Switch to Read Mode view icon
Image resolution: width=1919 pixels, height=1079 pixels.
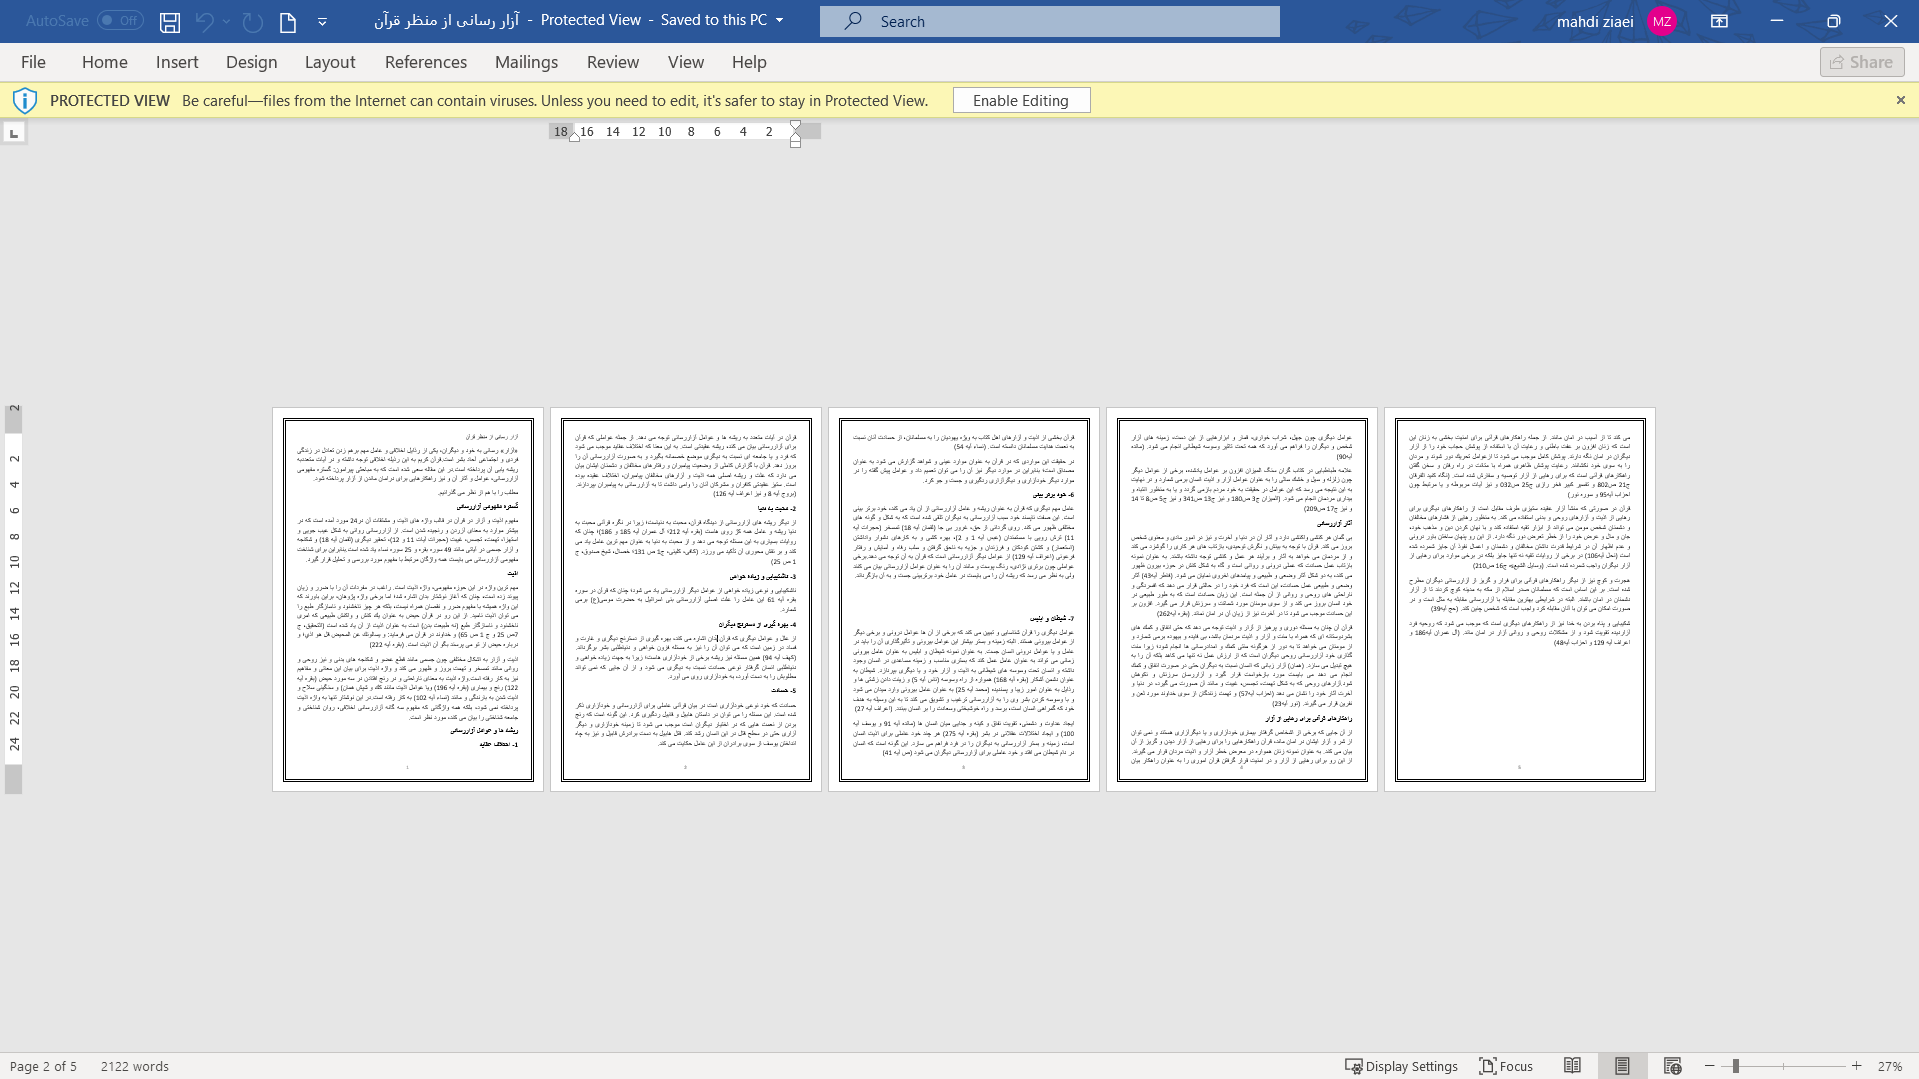coord(1572,1066)
